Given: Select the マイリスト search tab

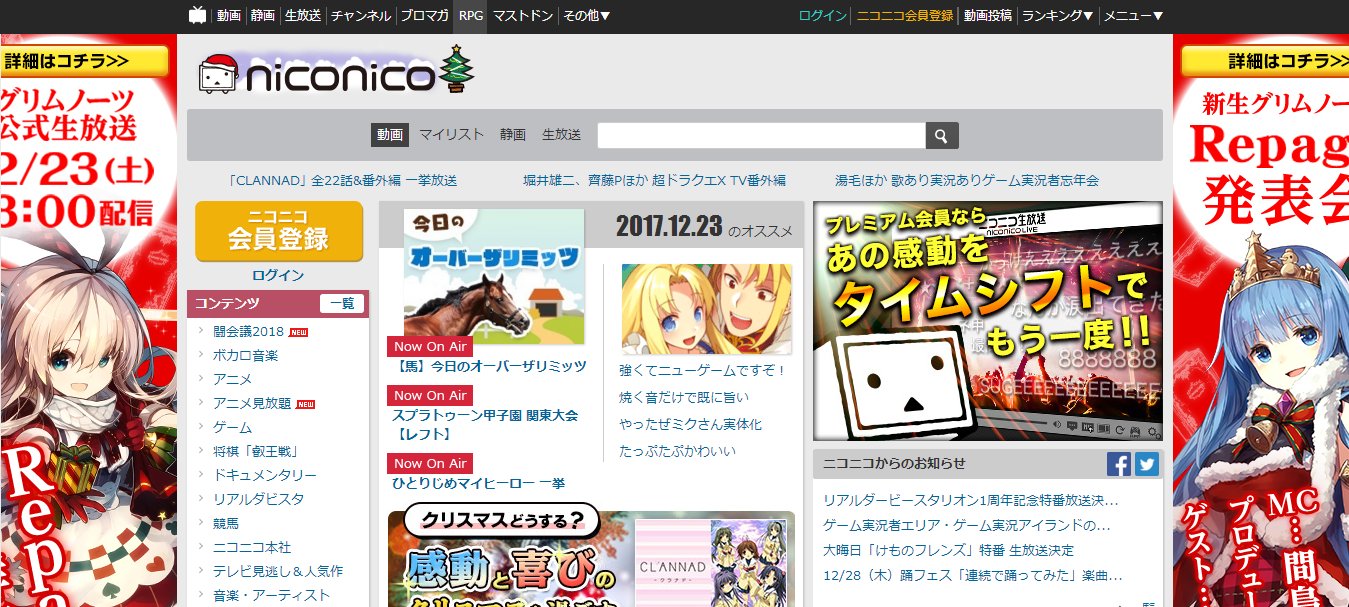Looking at the screenshot, I should click(451, 134).
